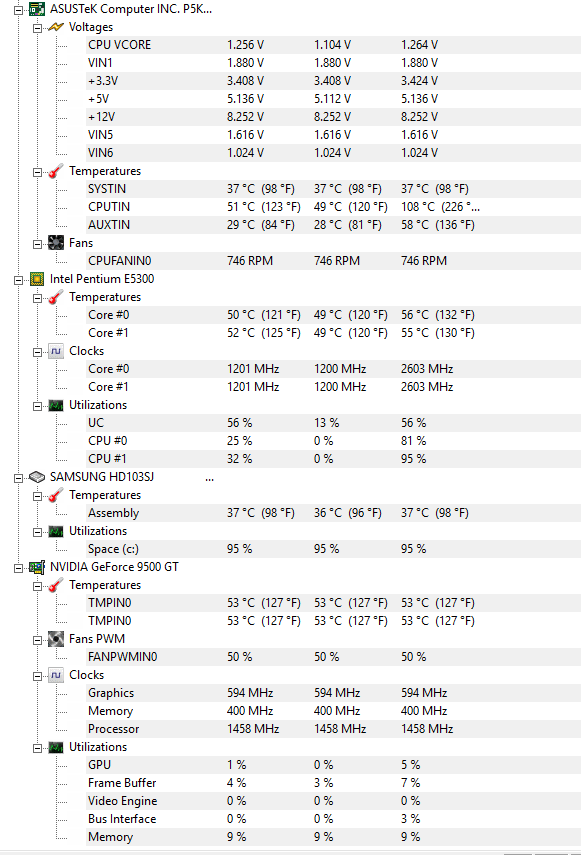Click the SAMSUNG HD103SJ hard drive icon
The width and height of the screenshot is (581, 855).
(37, 477)
